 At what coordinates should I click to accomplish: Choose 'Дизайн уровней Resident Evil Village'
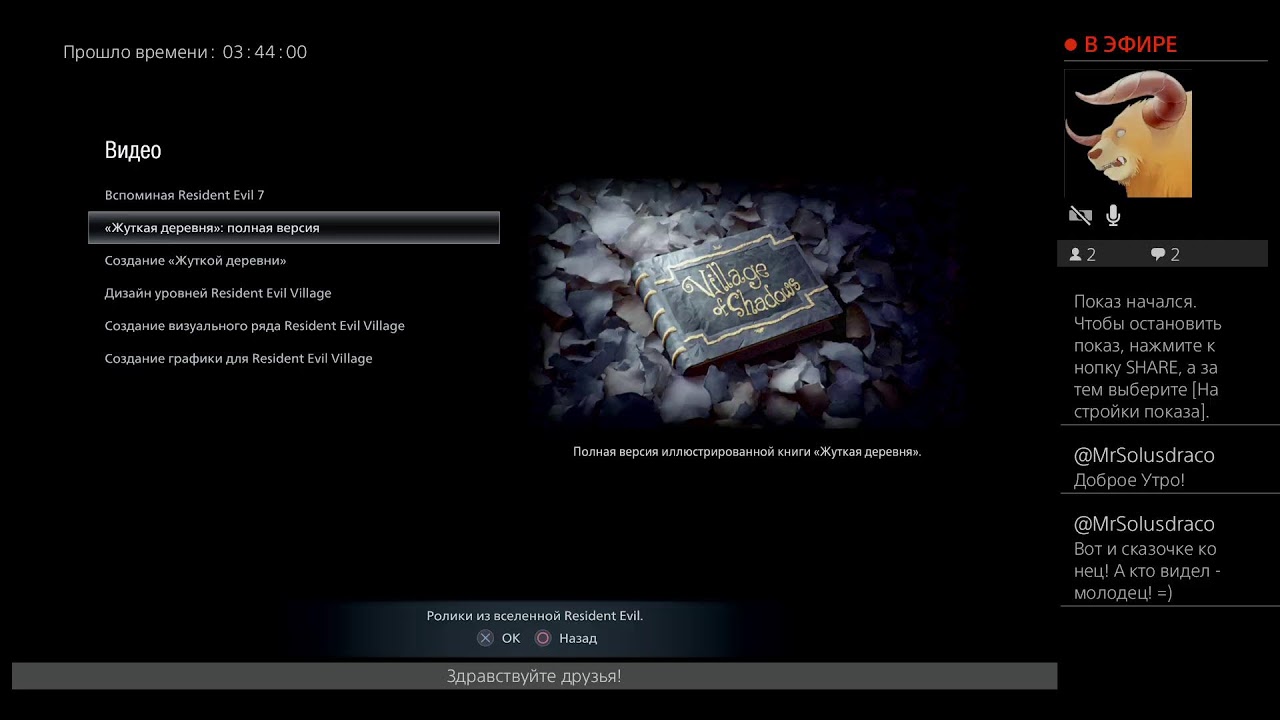point(218,293)
